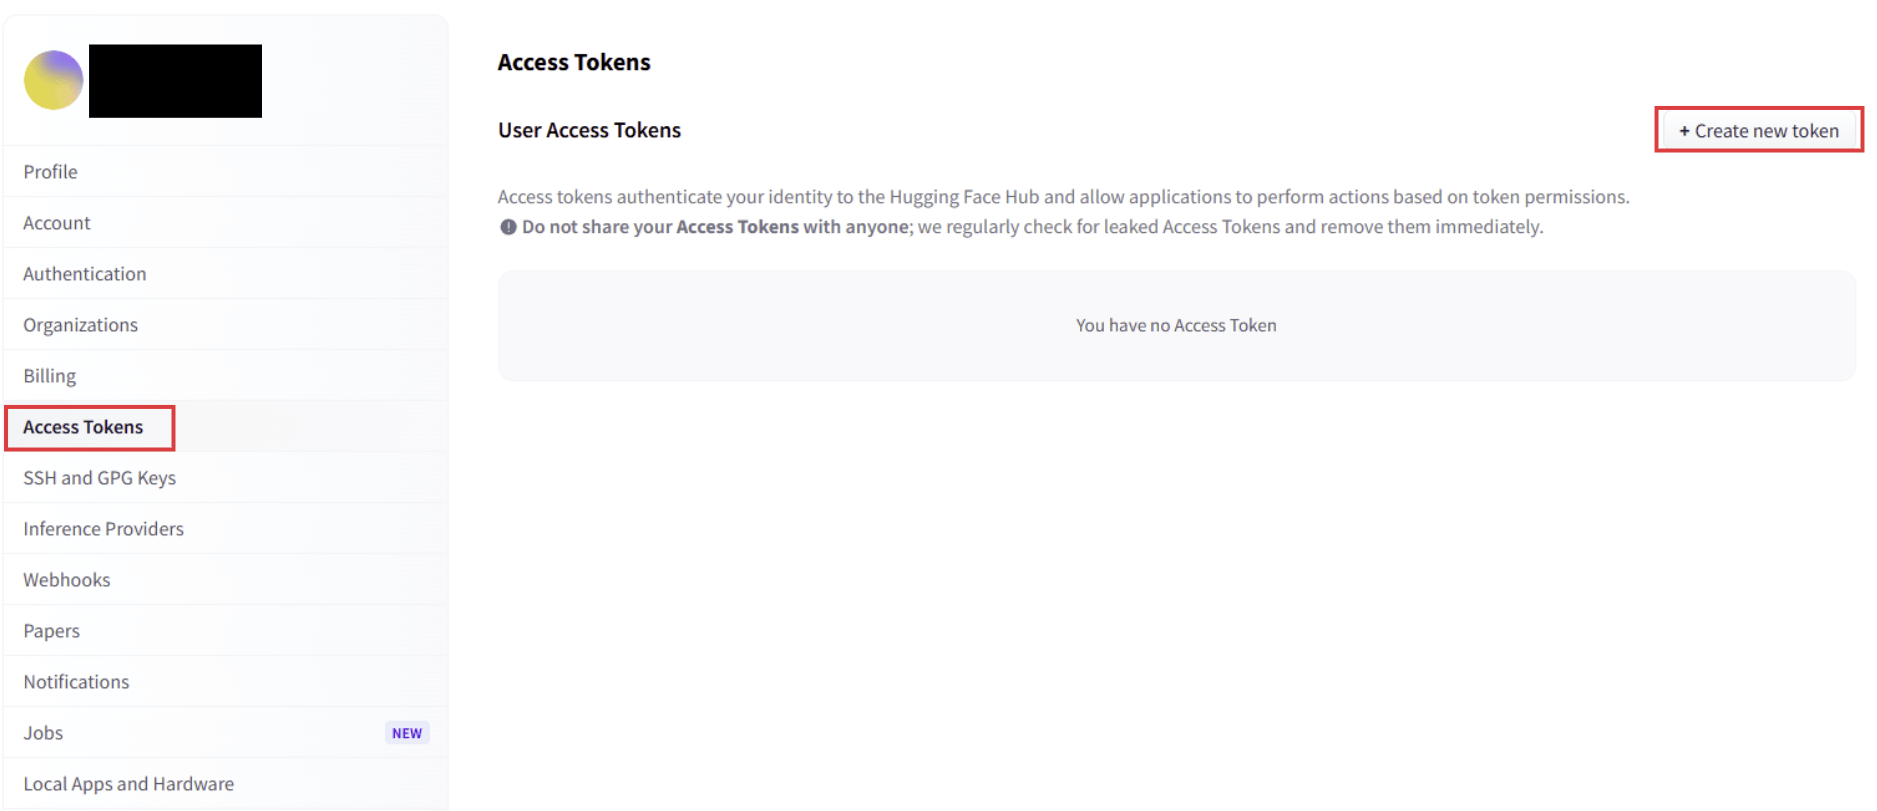The image size is (1877, 811).
Task: Select Papers from the settings sidebar
Action: 52,631
